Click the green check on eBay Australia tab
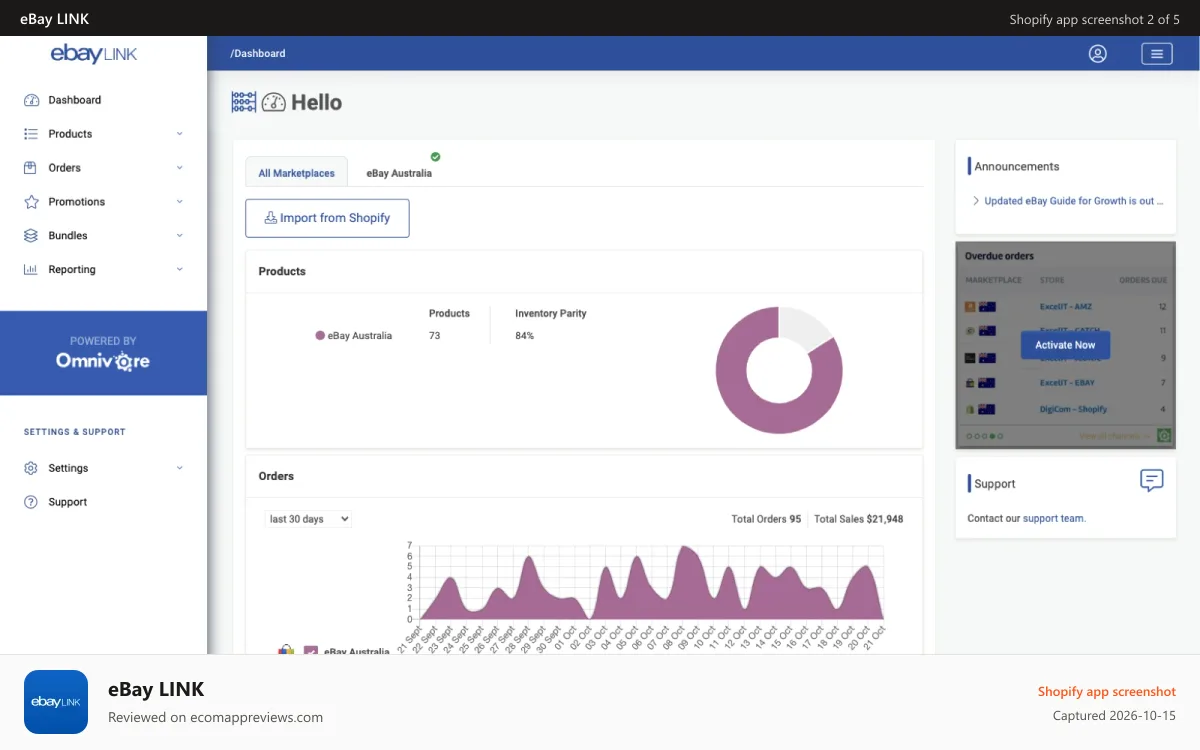Viewport: 1200px width, 750px height. pyautogui.click(x=435, y=156)
